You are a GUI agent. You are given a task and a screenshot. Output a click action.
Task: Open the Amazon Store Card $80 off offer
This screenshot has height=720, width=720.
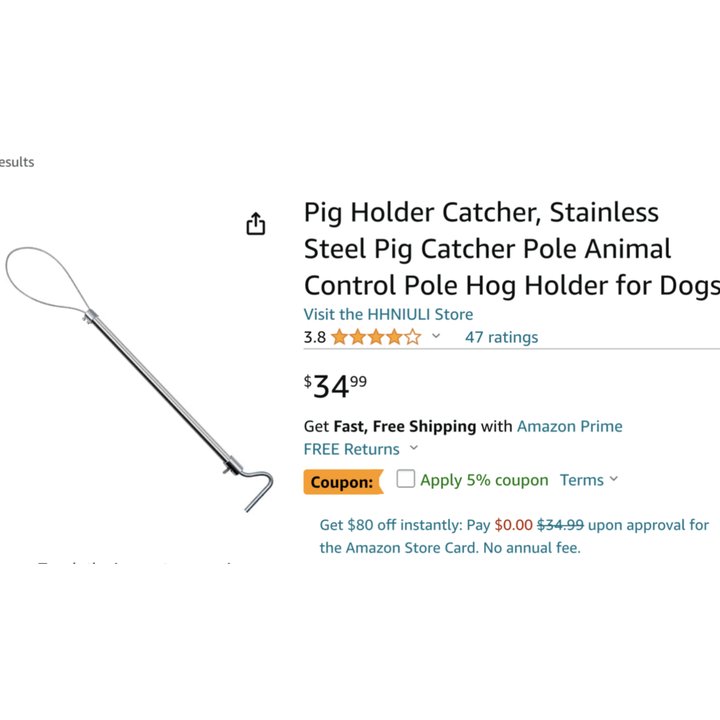coord(514,536)
